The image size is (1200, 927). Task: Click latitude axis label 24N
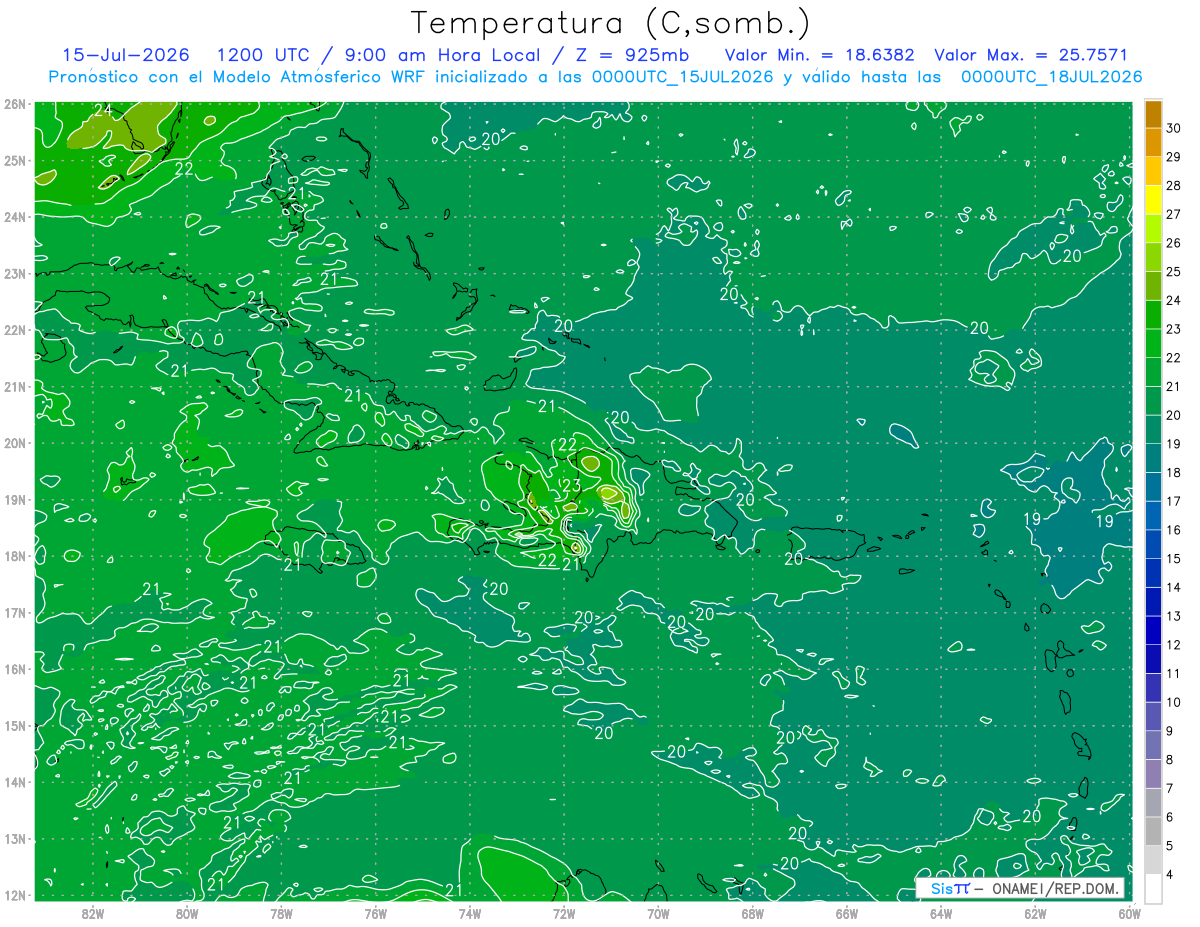pyautogui.click(x=14, y=216)
